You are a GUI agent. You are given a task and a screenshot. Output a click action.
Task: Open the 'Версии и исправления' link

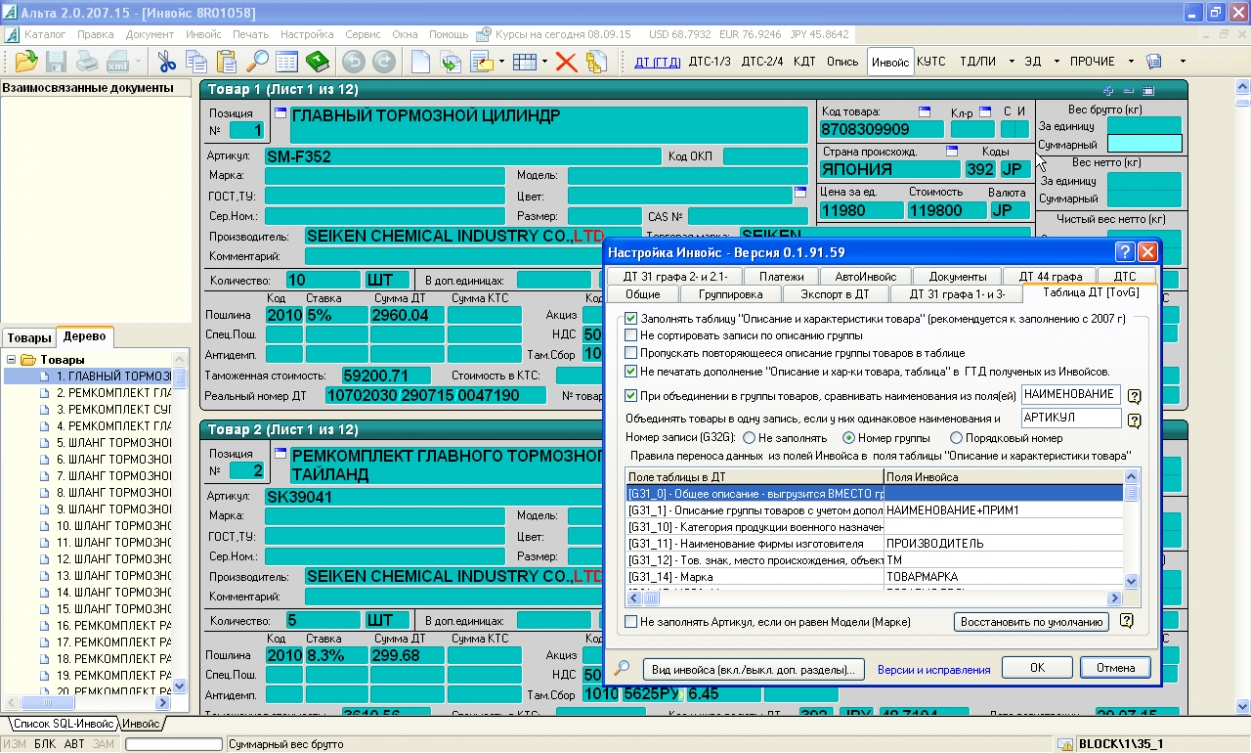tap(933, 670)
